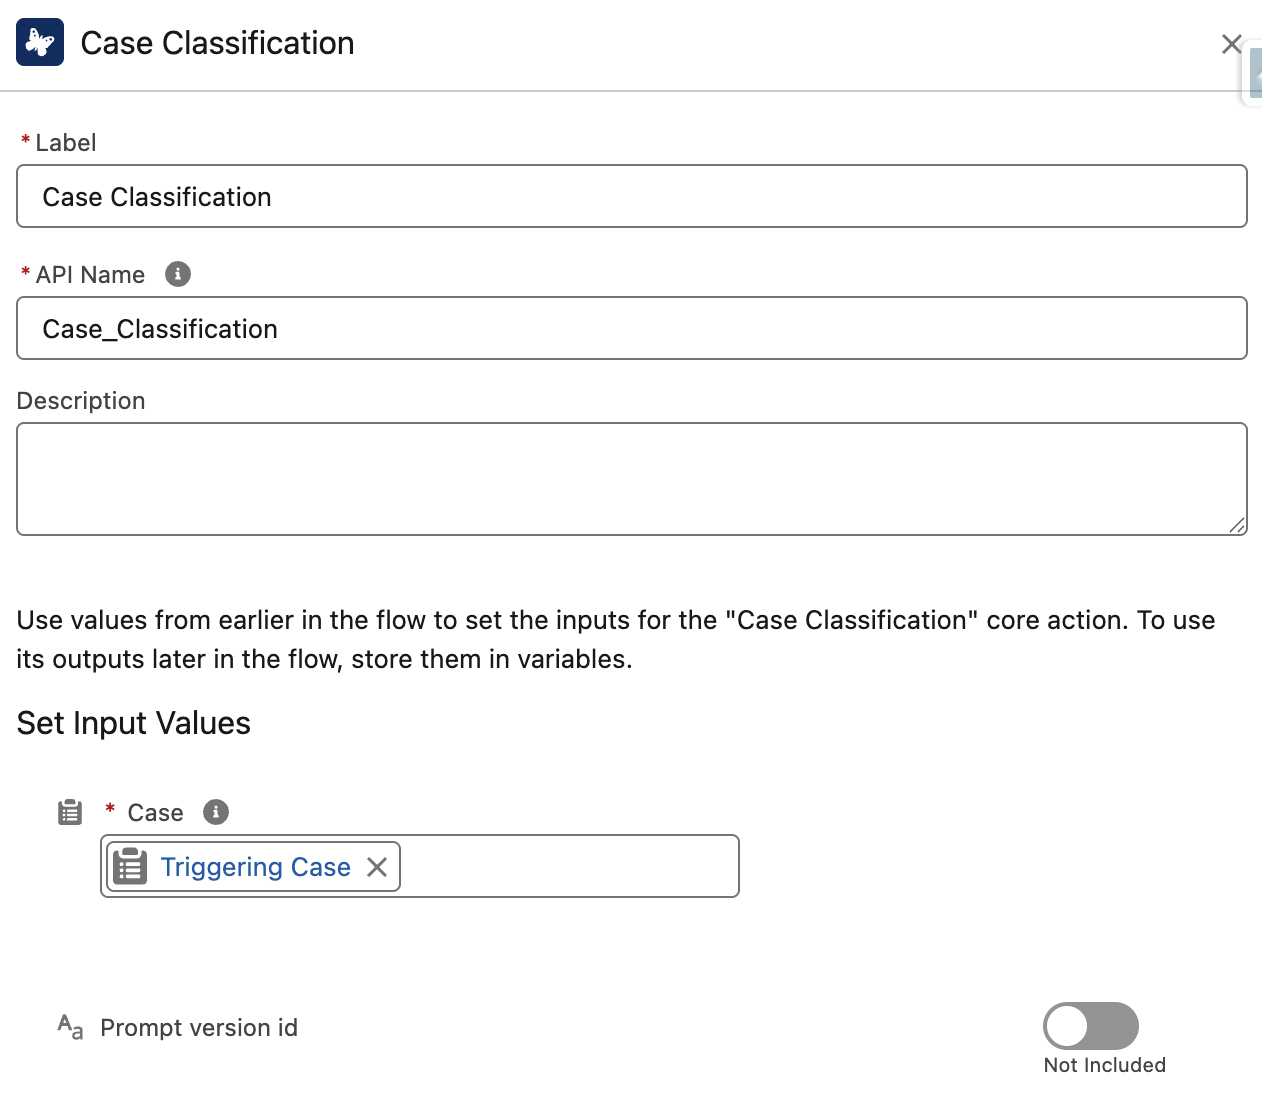
Task: Switch Prompt version id from Not Included
Action: [x=1091, y=1025]
